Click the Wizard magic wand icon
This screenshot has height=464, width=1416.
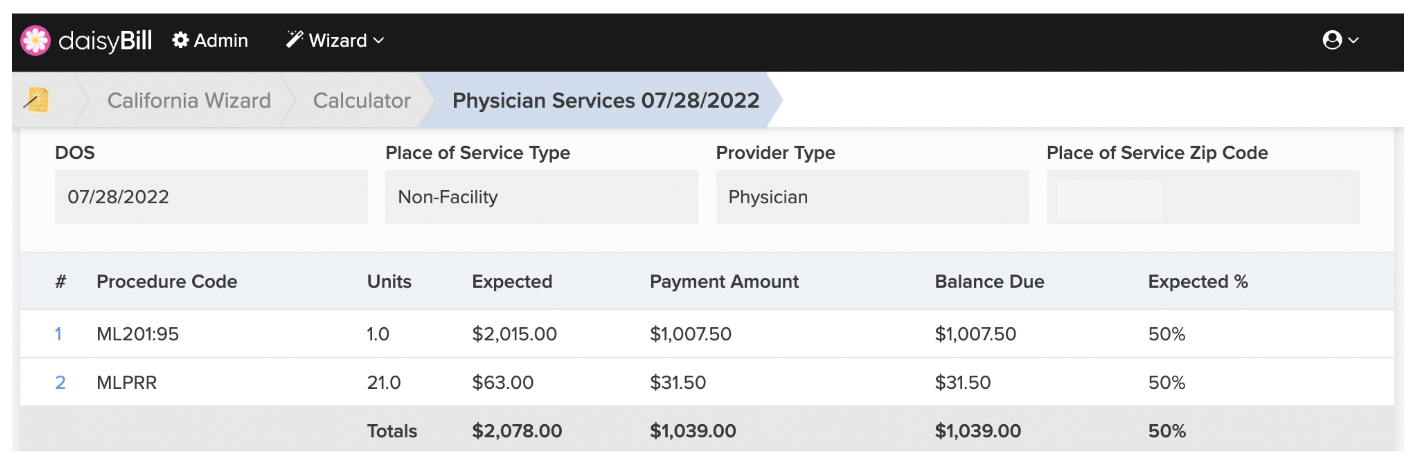[x=294, y=40]
